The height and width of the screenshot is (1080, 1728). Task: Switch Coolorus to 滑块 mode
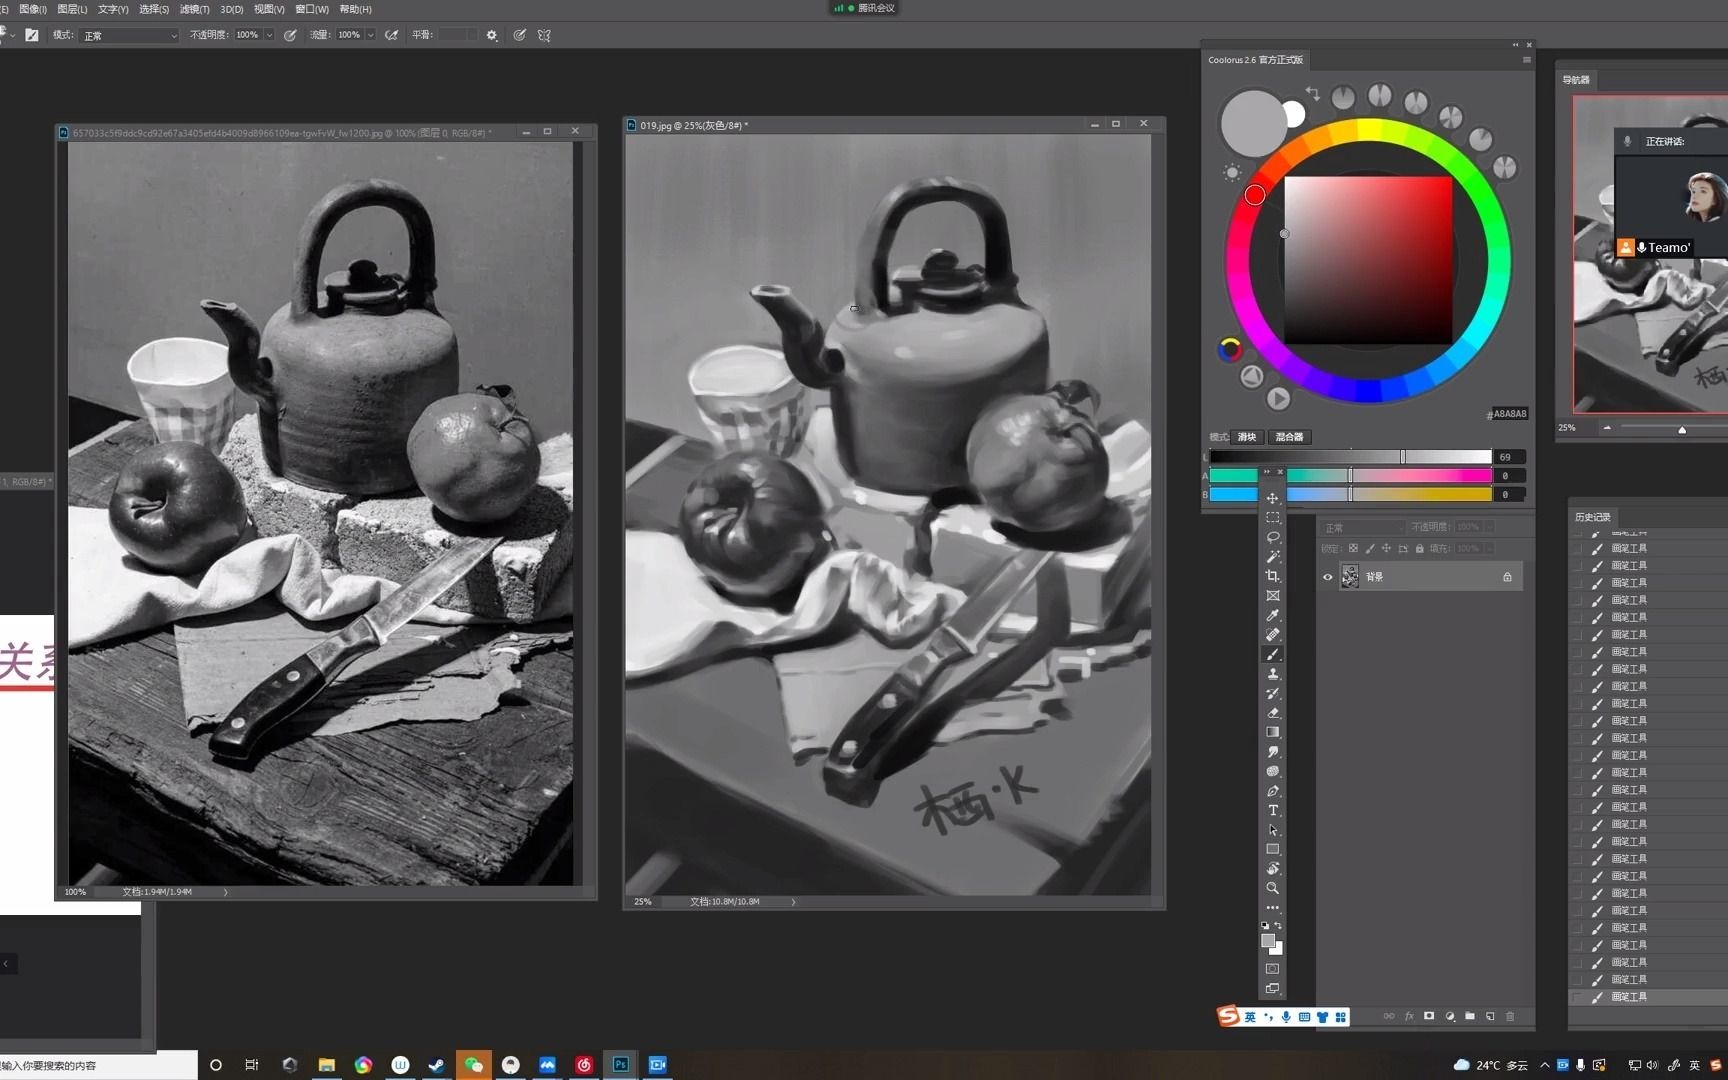[1247, 437]
